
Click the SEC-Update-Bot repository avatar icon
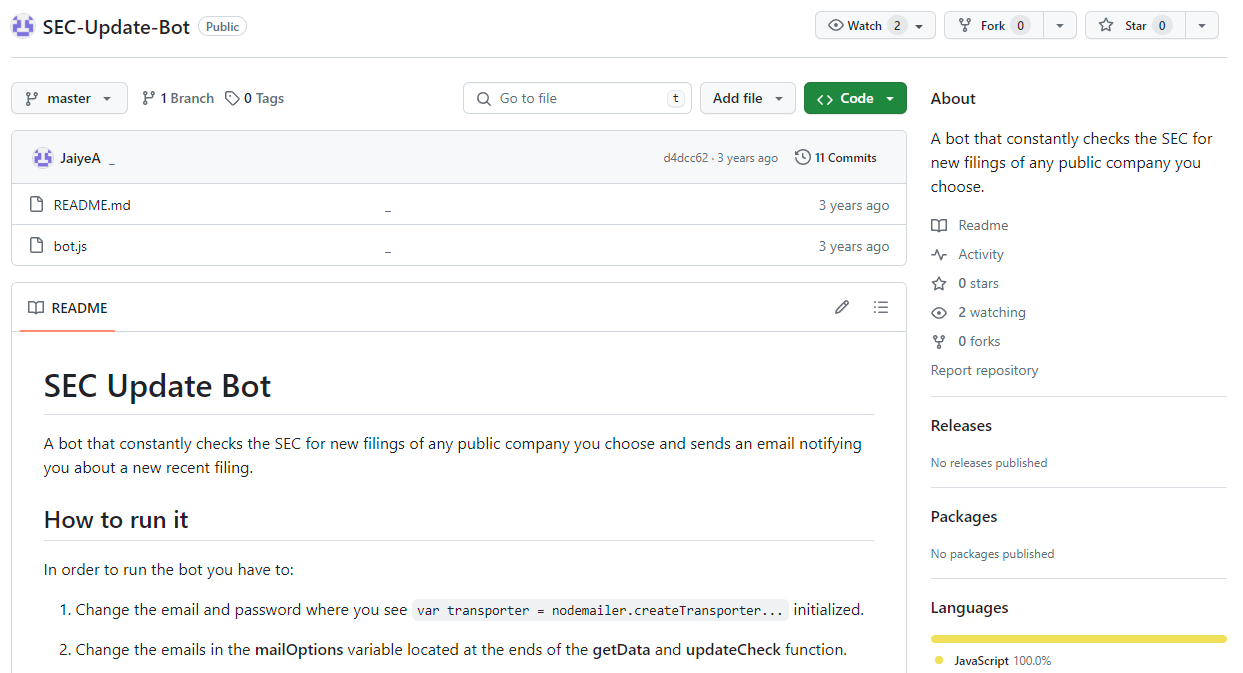[23, 27]
